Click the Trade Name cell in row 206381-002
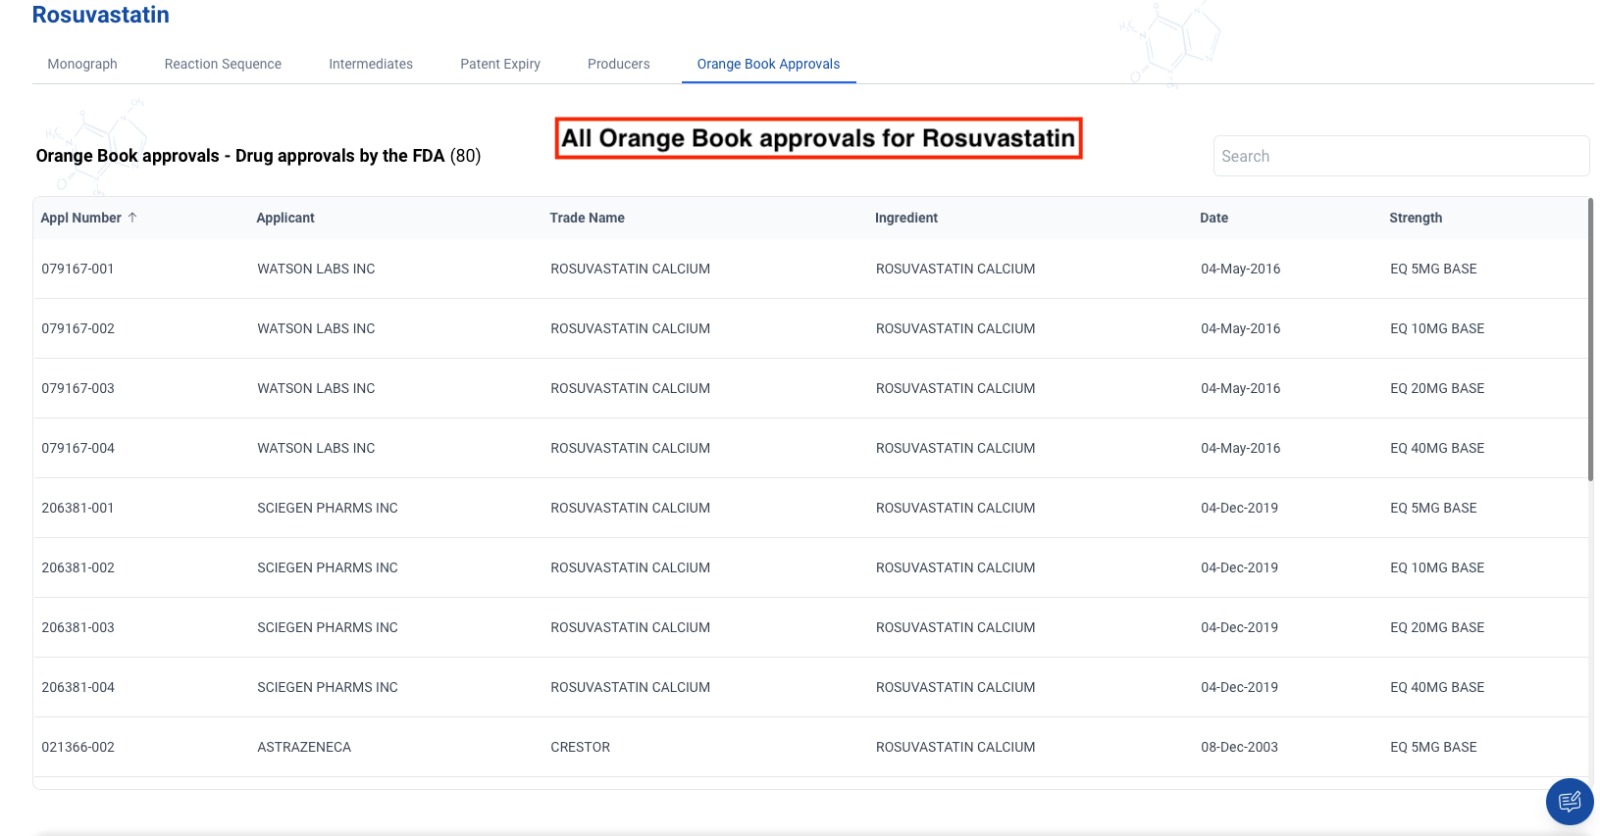This screenshot has width=1600, height=836. [x=630, y=568]
